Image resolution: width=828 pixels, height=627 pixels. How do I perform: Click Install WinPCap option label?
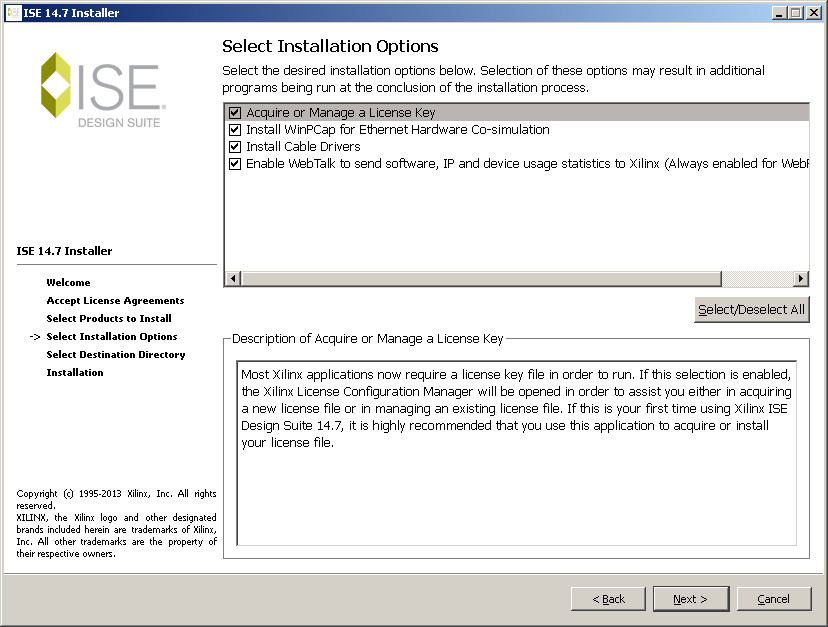[x=398, y=129]
